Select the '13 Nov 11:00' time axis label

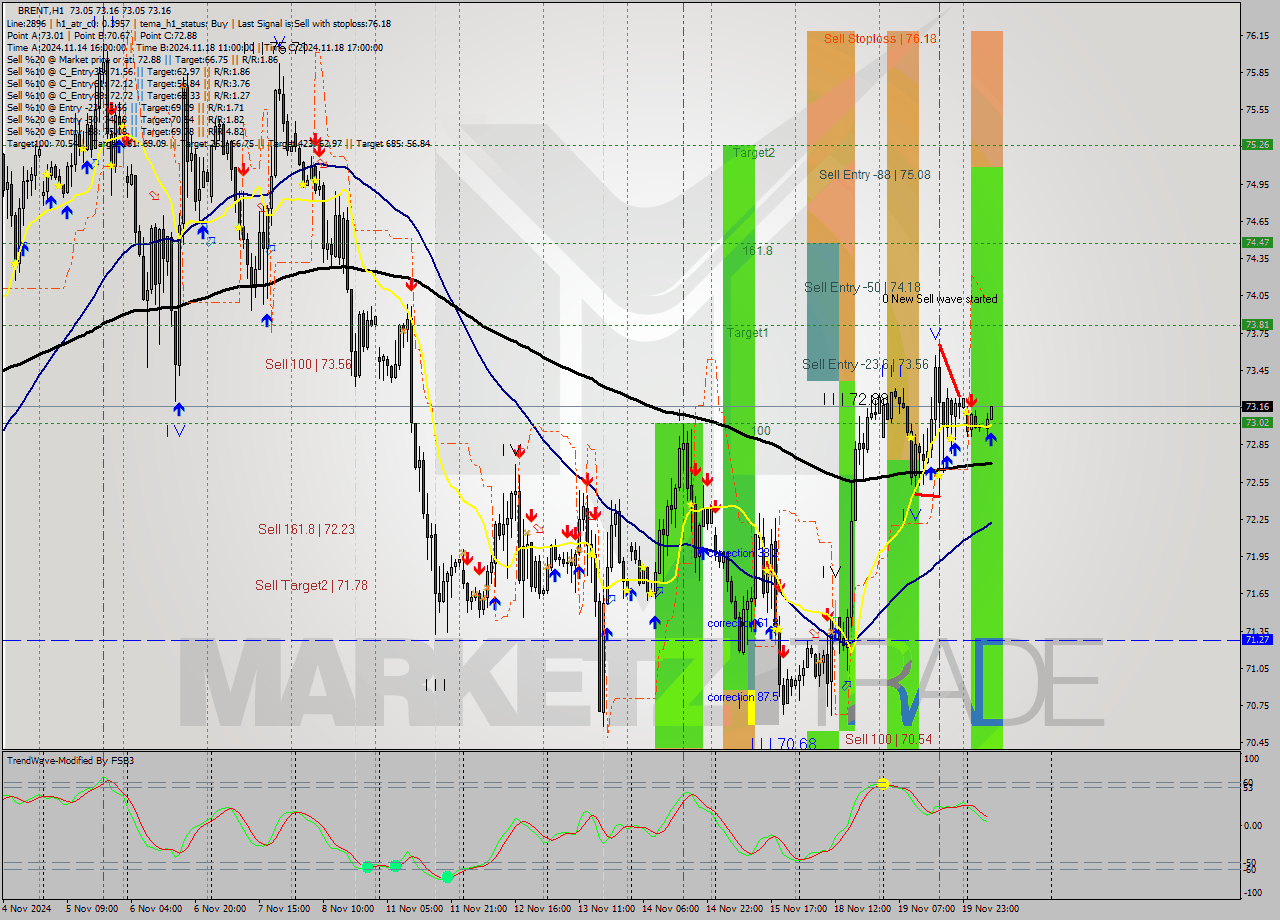[x=607, y=909]
